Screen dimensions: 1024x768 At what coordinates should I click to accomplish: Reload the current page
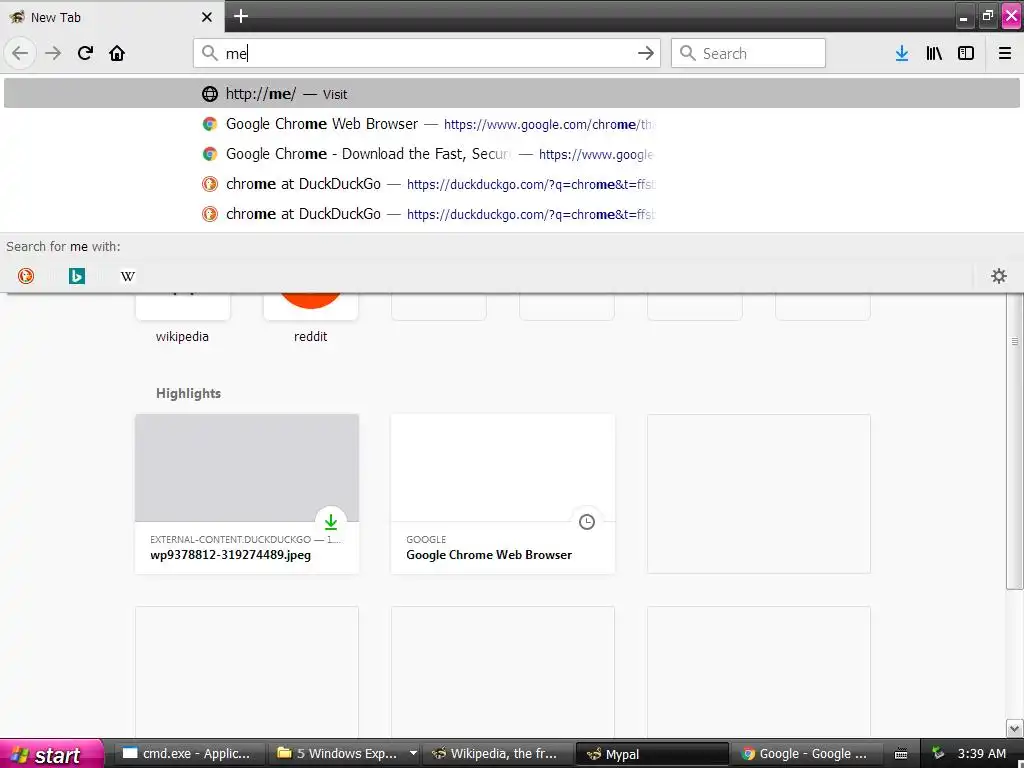point(85,53)
